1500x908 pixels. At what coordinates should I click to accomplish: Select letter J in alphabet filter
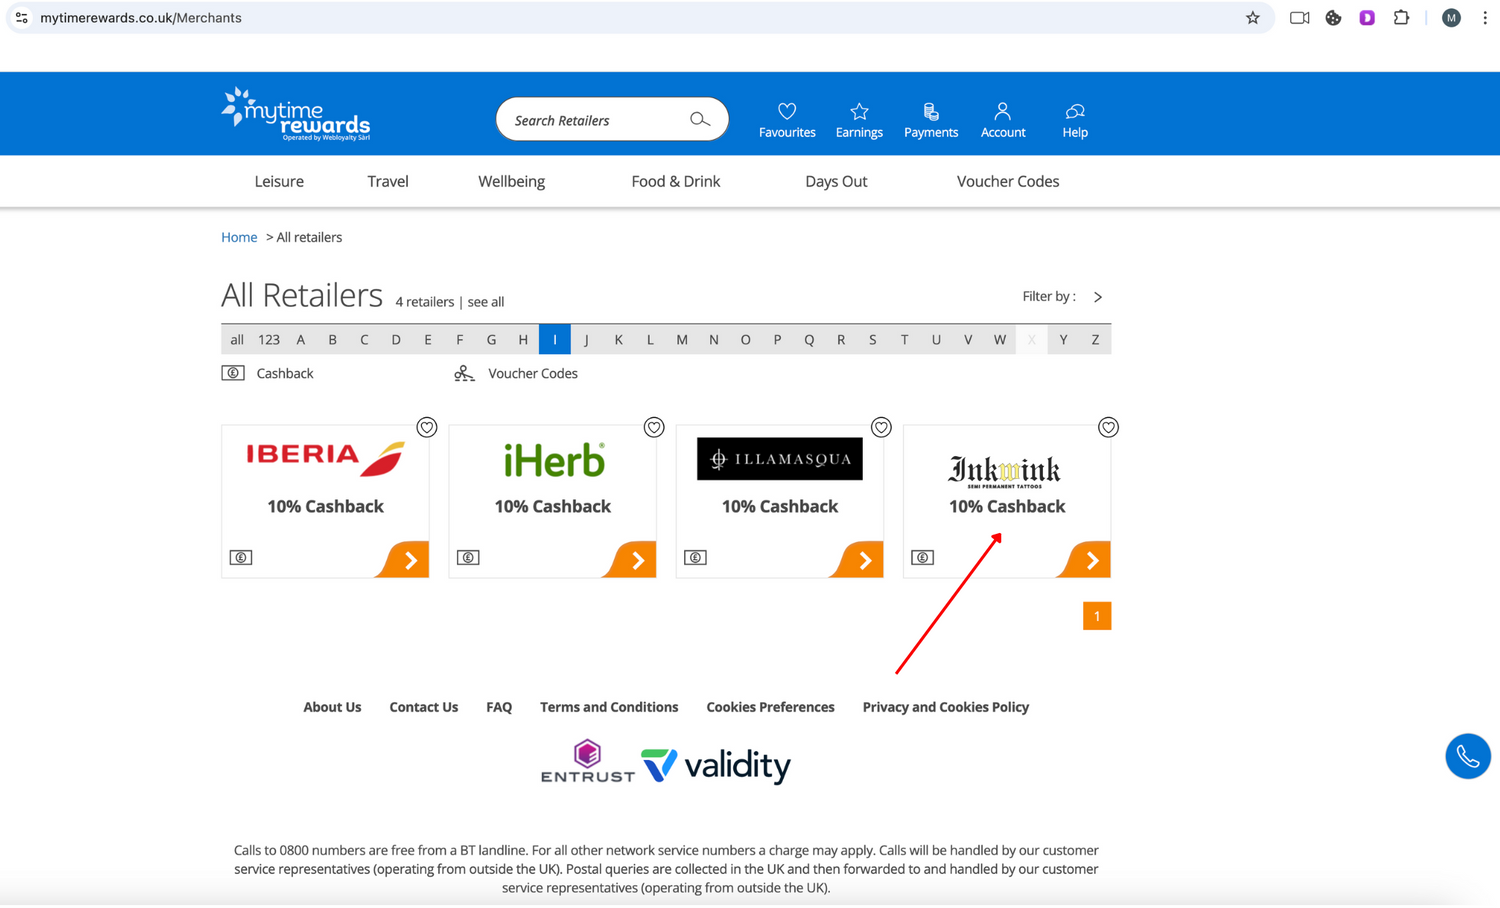[x=587, y=339]
